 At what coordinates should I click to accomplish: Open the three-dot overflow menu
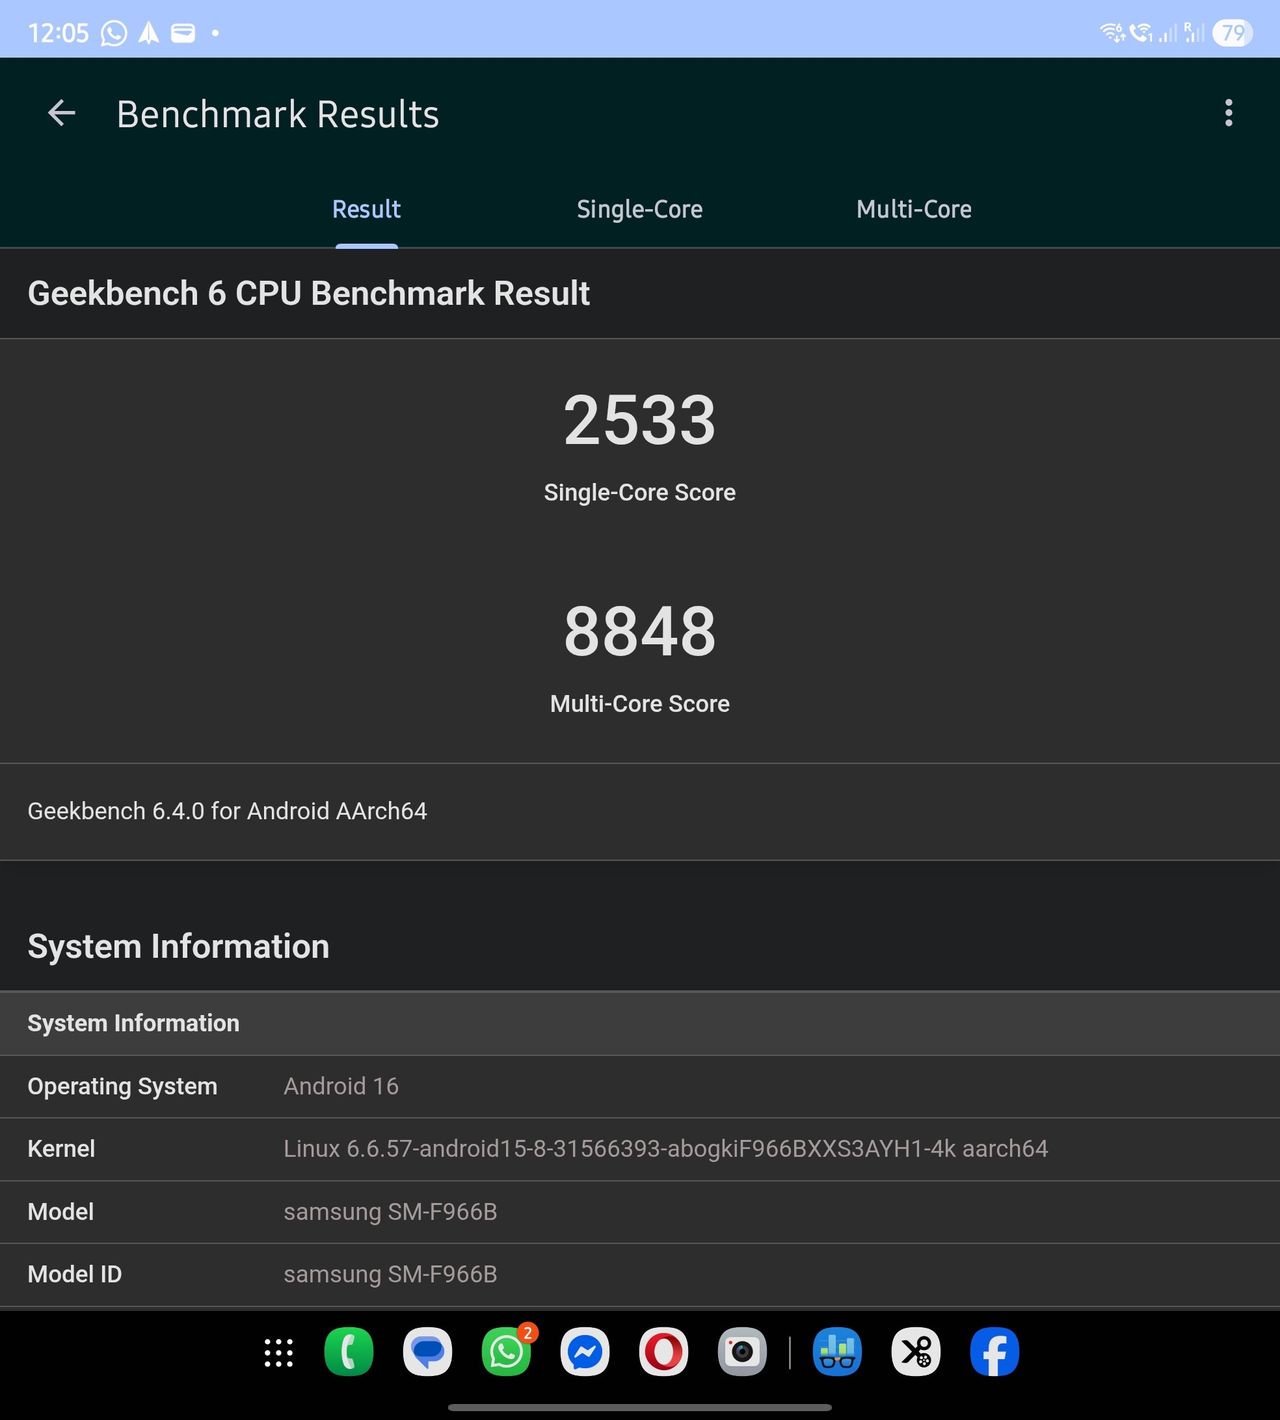click(x=1229, y=113)
